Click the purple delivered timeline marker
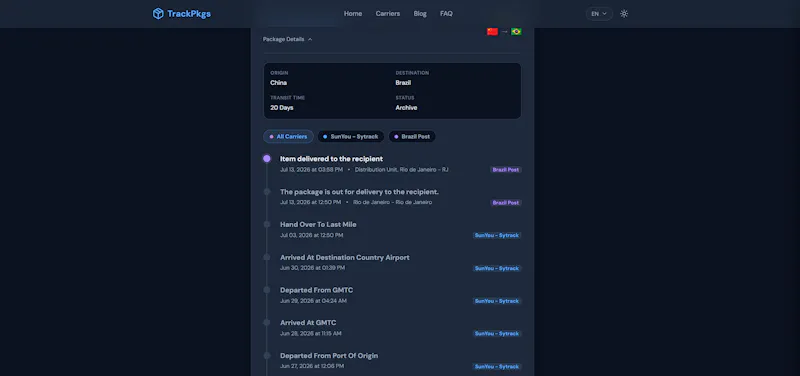This screenshot has width=800, height=376. click(266, 159)
